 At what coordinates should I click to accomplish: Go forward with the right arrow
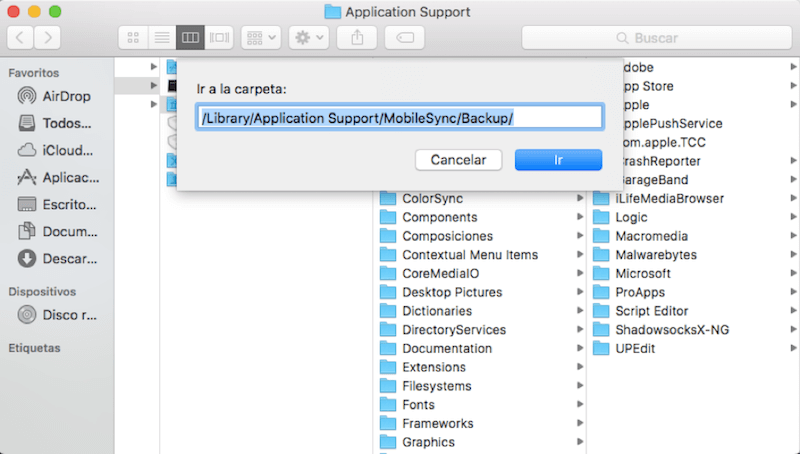click(47, 38)
